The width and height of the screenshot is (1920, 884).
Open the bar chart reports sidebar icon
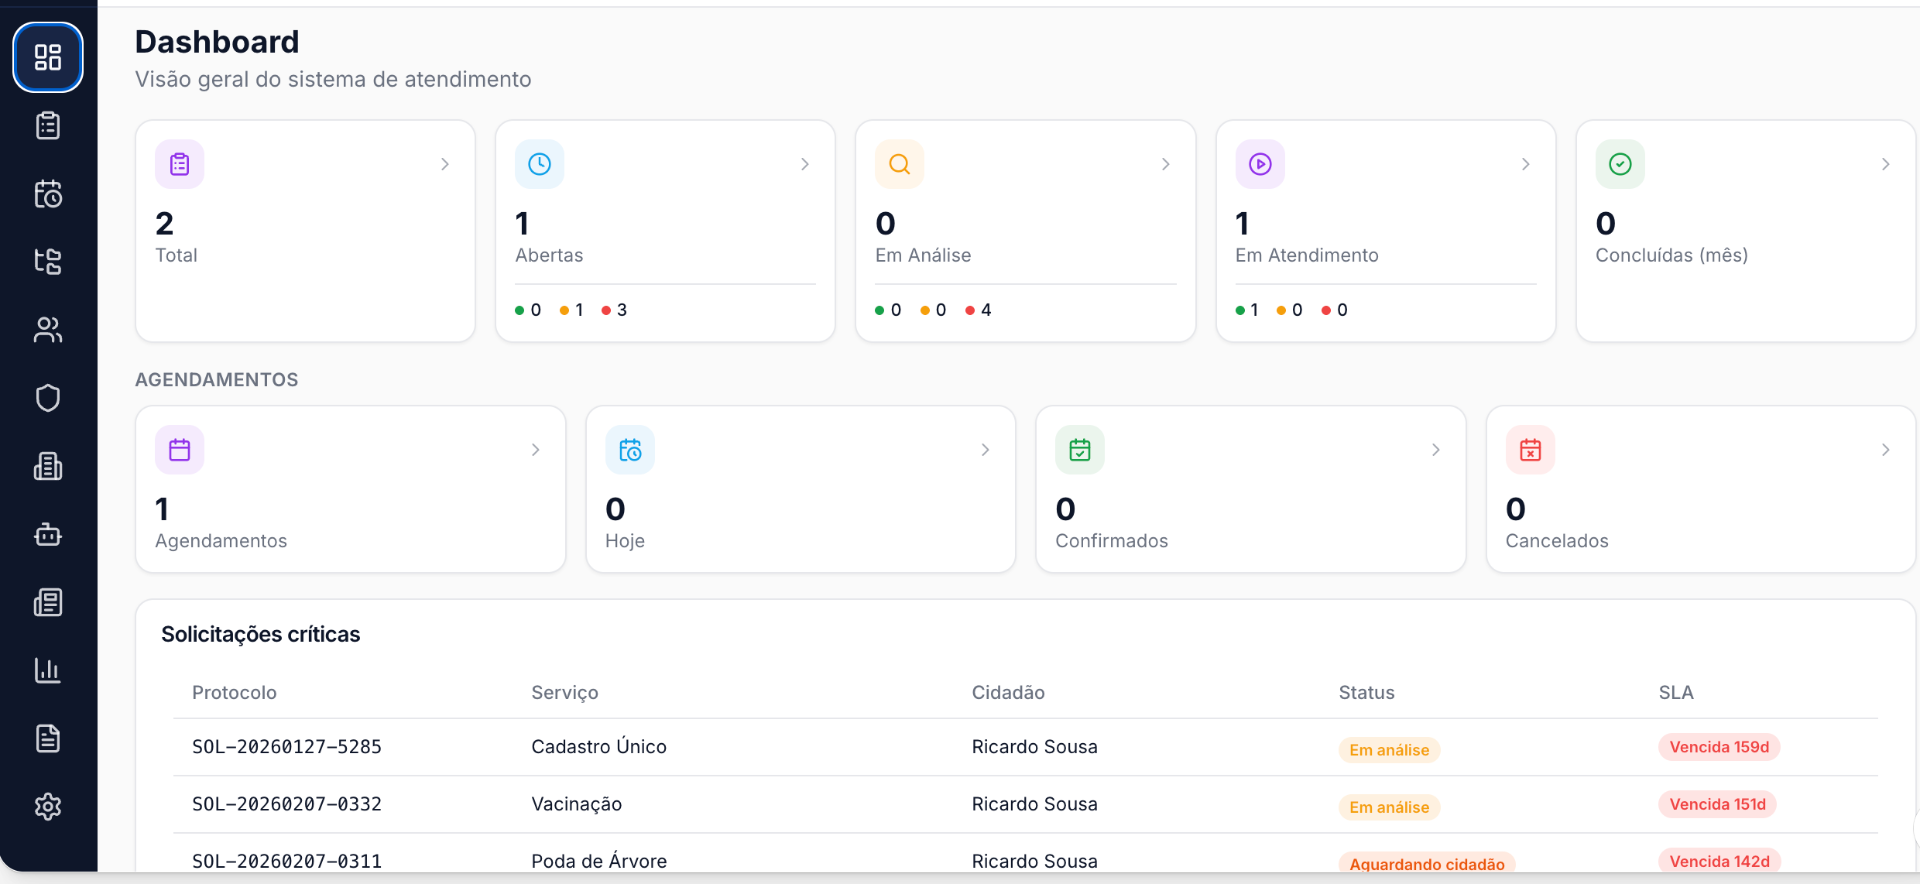[48, 670]
